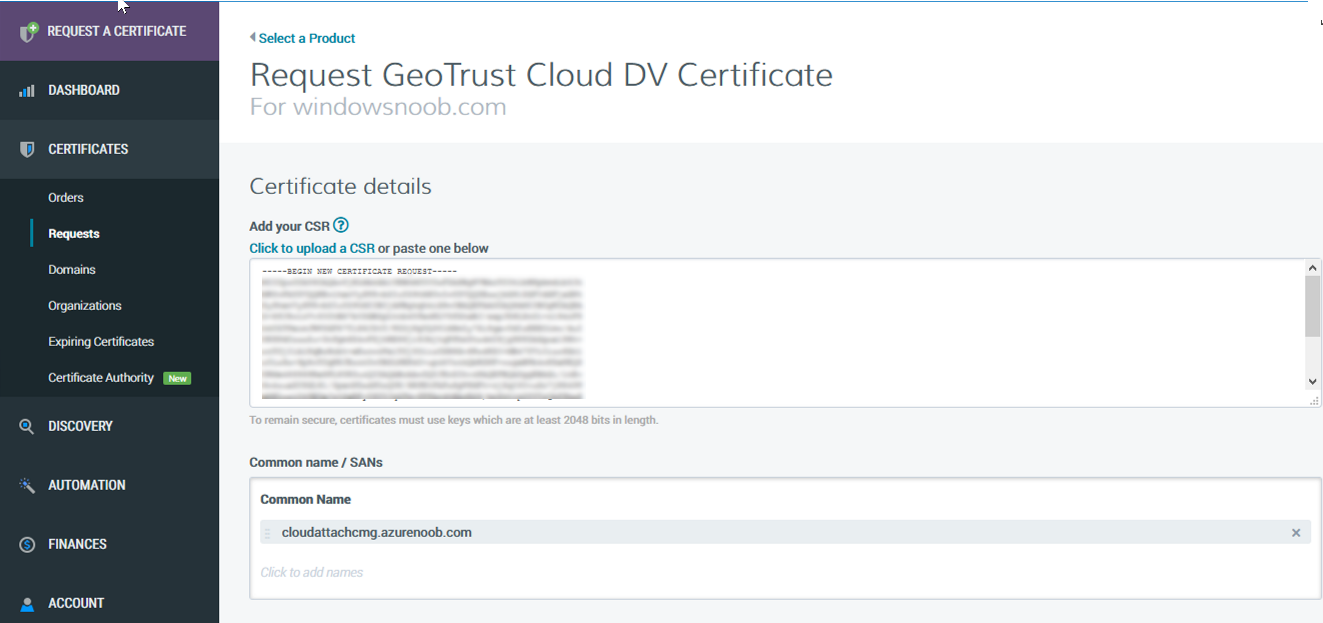Click the Request GeoTrust Cloud DV Certificate heading
The height and width of the screenshot is (623, 1323).
click(x=541, y=75)
